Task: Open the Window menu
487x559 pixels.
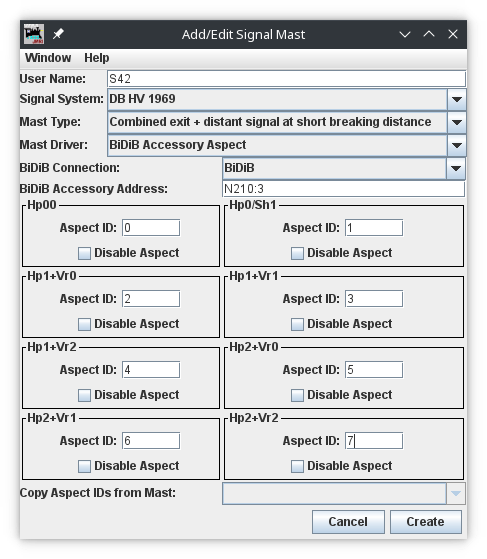Action: pyautogui.click(x=48, y=58)
